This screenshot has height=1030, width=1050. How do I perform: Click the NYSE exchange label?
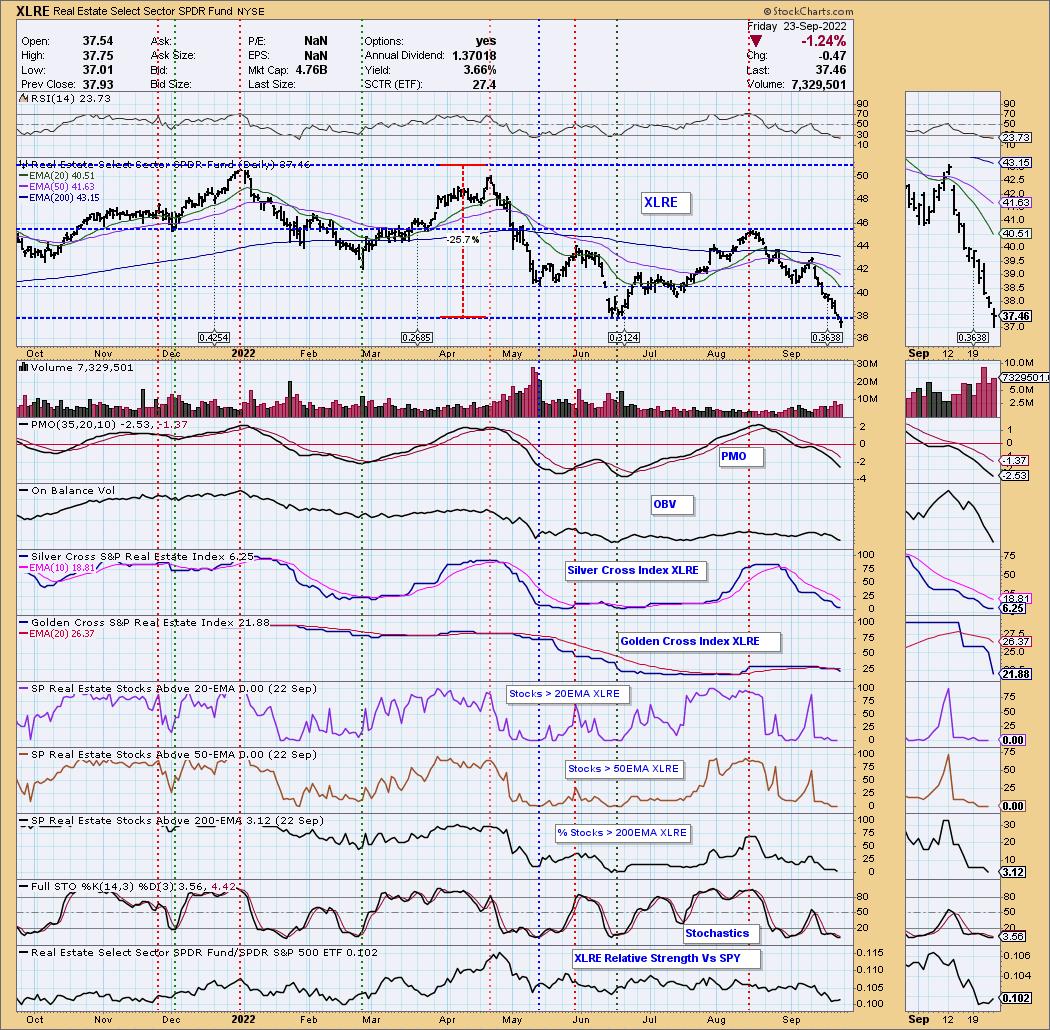tap(251, 11)
